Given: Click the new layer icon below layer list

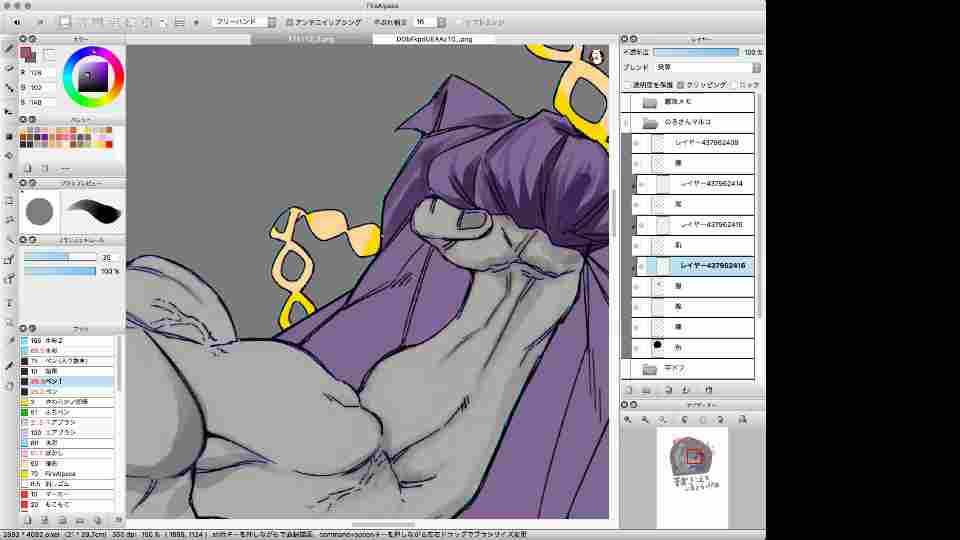Looking at the screenshot, I should [628, 389].
